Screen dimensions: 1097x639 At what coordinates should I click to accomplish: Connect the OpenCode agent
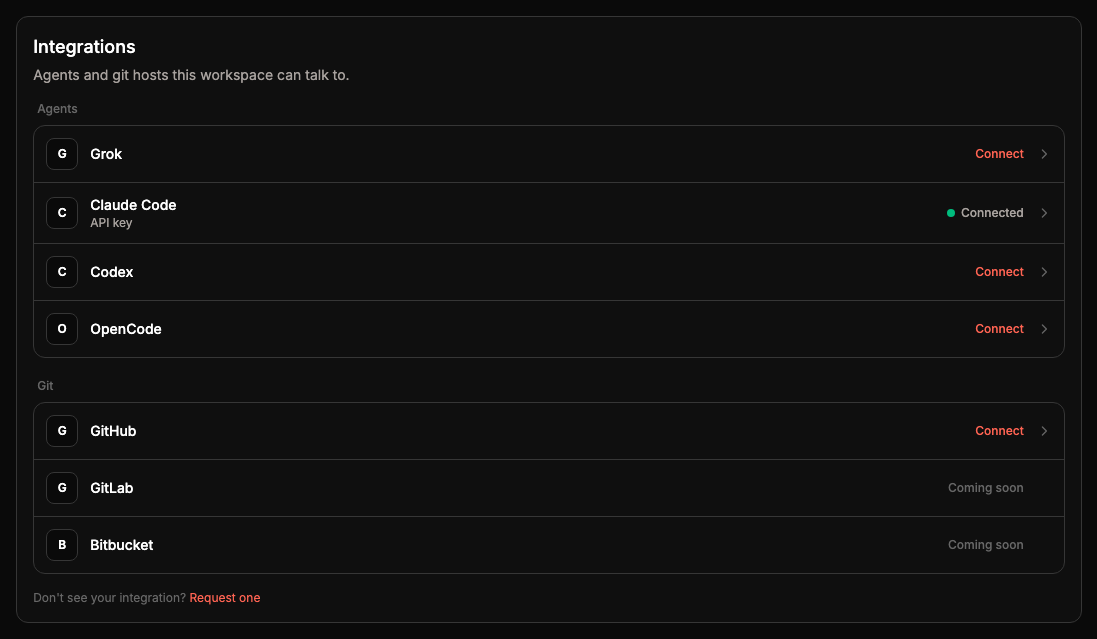point(999,329)
